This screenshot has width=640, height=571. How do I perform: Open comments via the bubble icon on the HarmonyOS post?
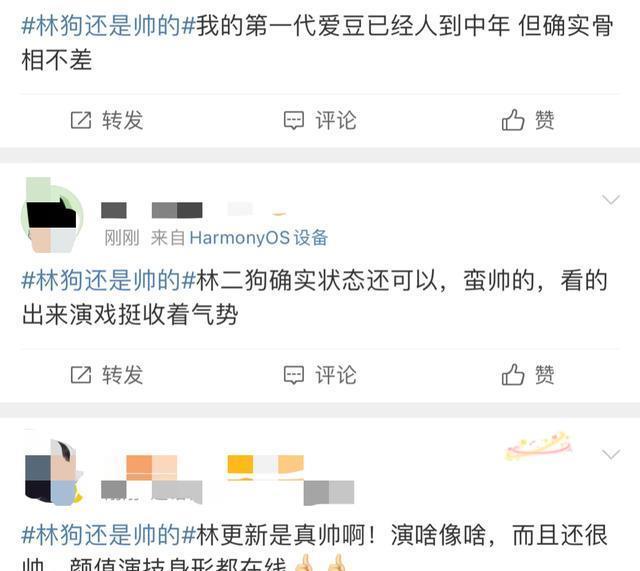(294, 375)
